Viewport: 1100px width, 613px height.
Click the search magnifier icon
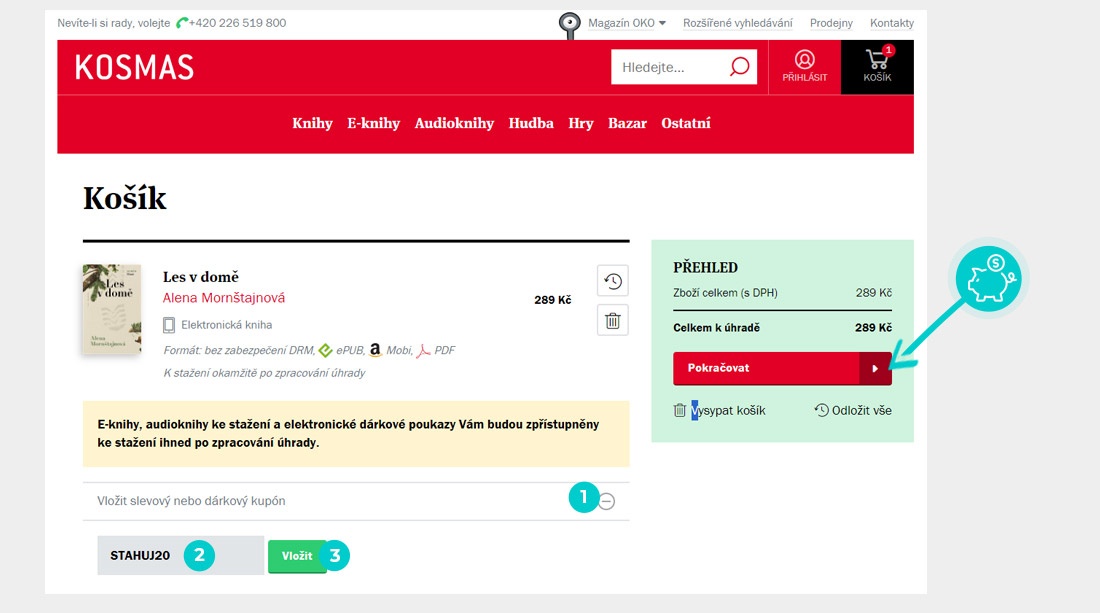coord(739,67)
